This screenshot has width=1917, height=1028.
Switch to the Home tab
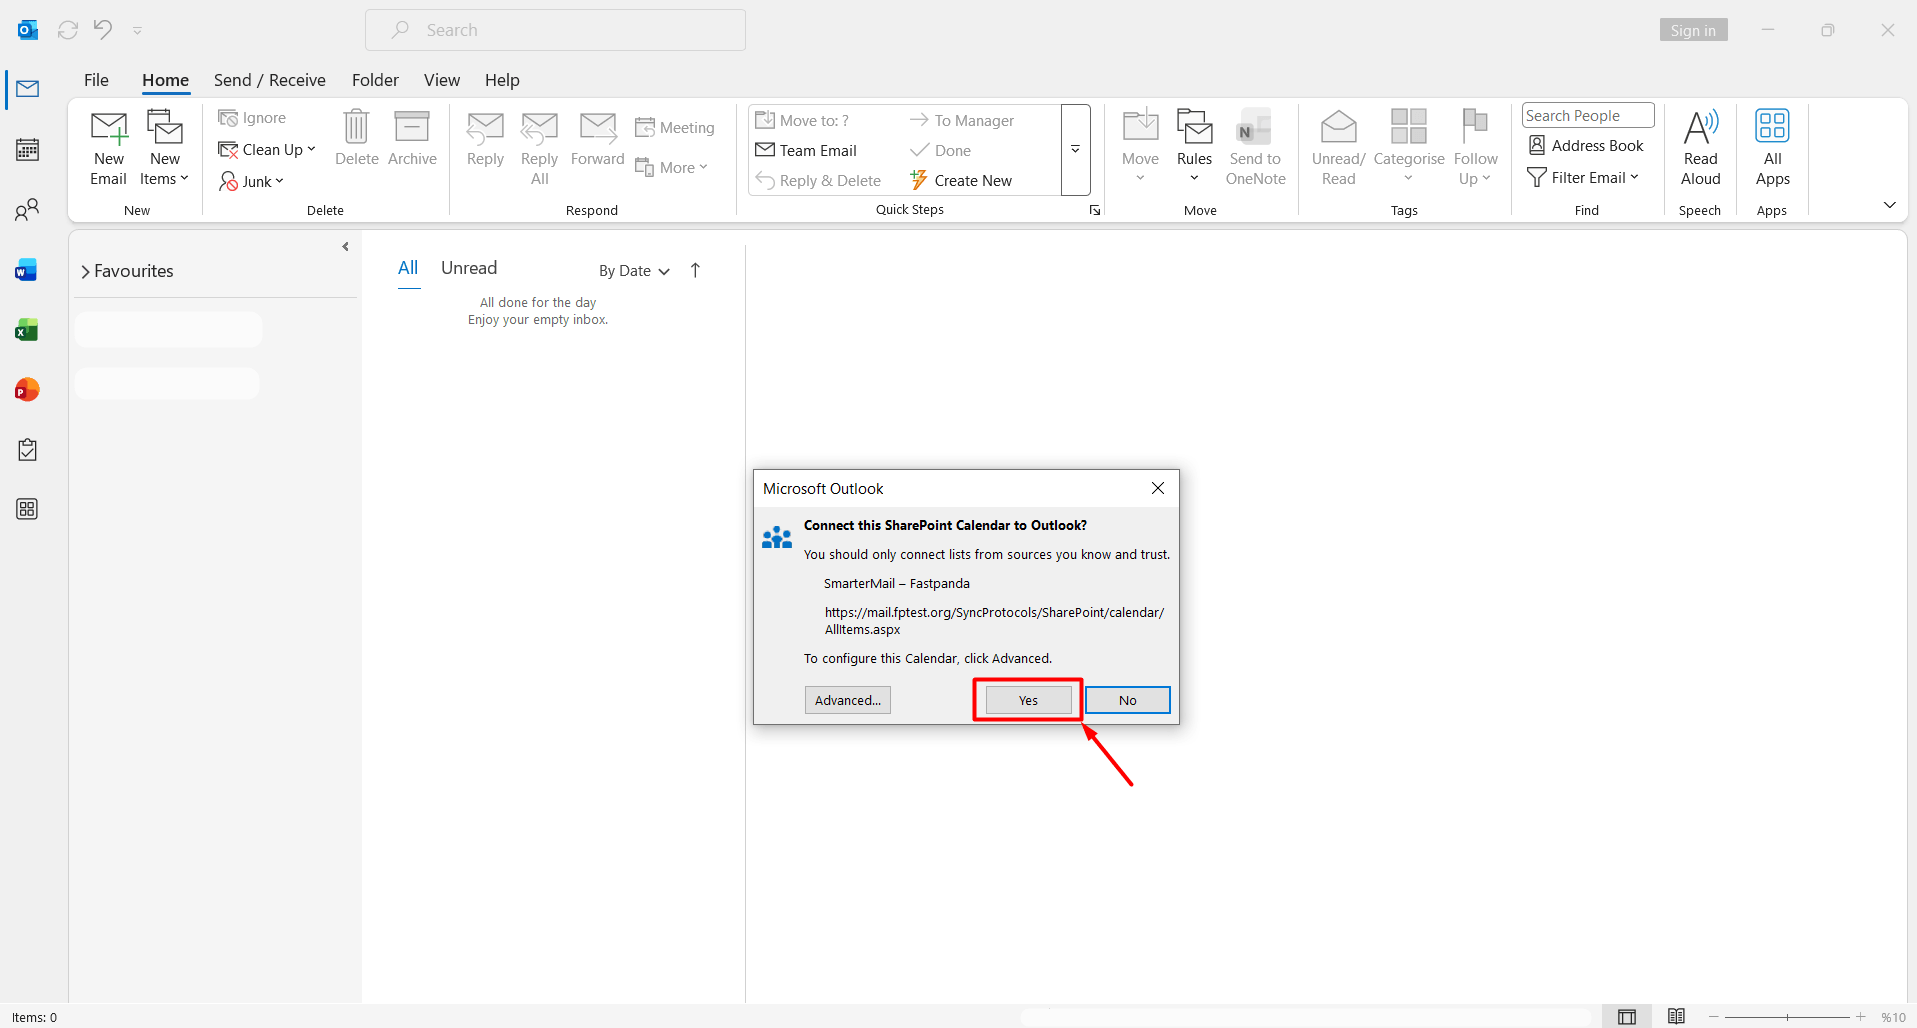165,80
